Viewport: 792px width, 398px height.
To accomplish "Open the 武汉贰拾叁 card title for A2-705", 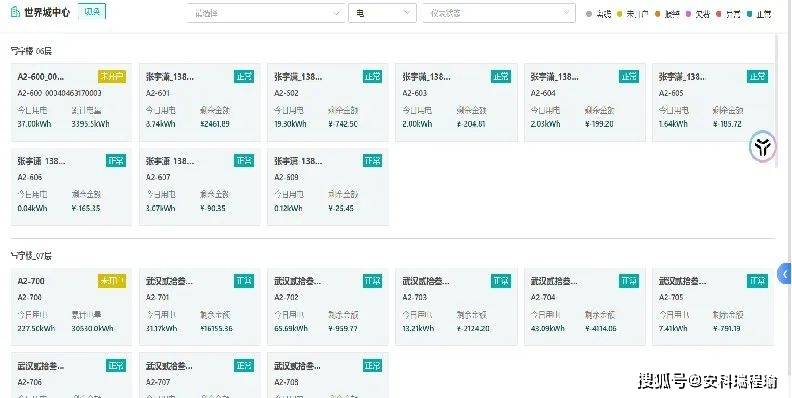I will pyautogui.click(x=682, y=281).
